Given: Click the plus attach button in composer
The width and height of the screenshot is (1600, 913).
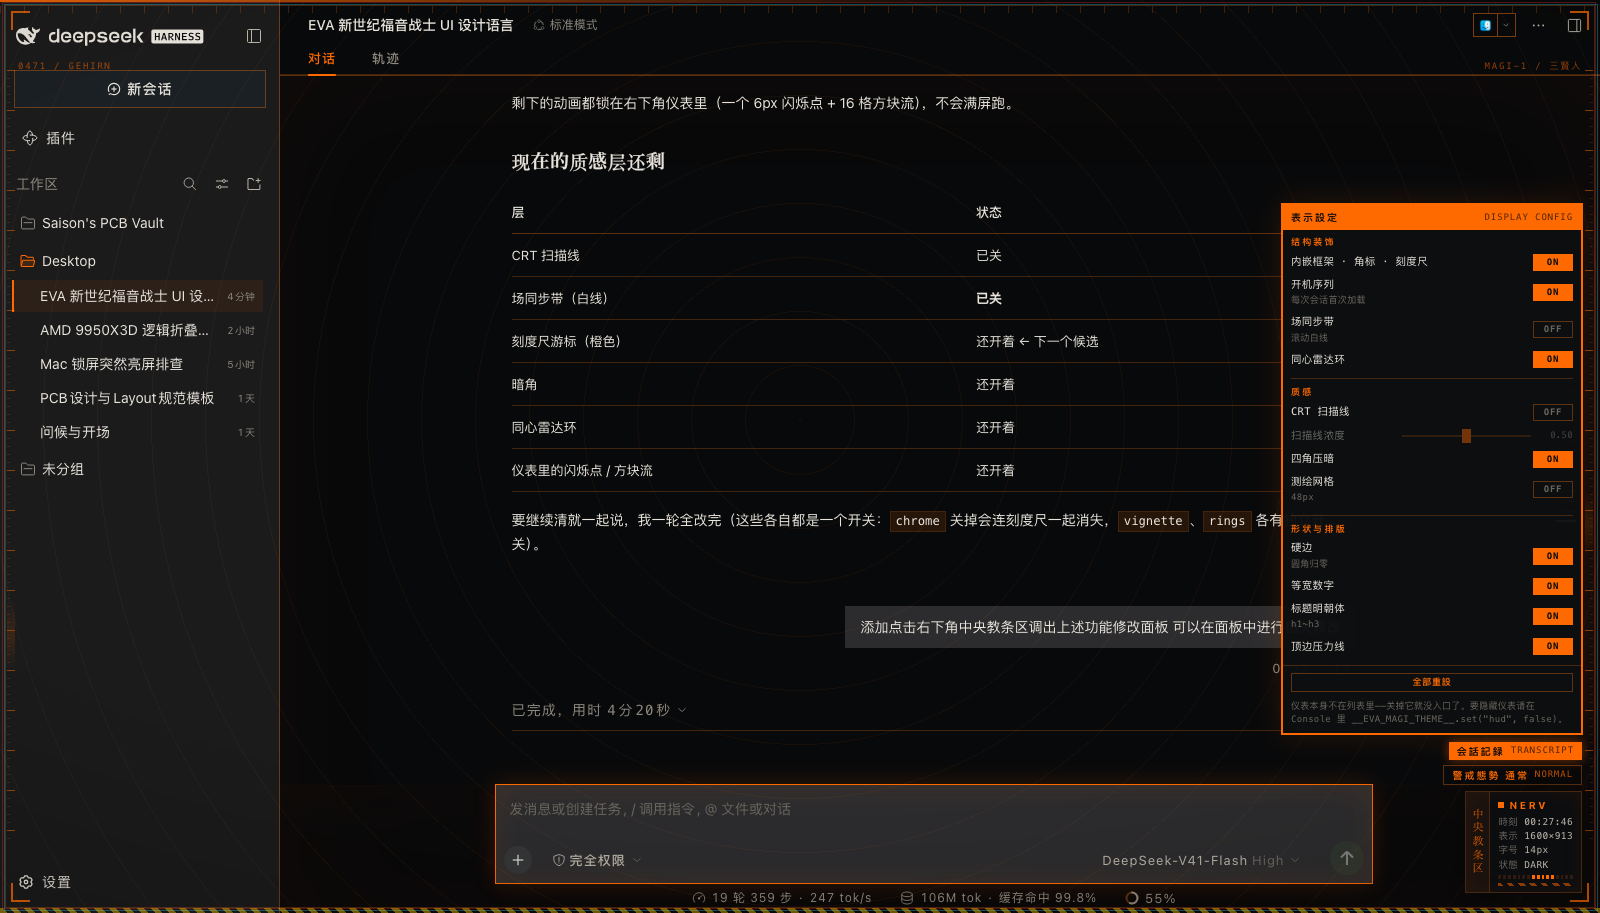Looking at the screenshot, I should (x=518, y=860).
